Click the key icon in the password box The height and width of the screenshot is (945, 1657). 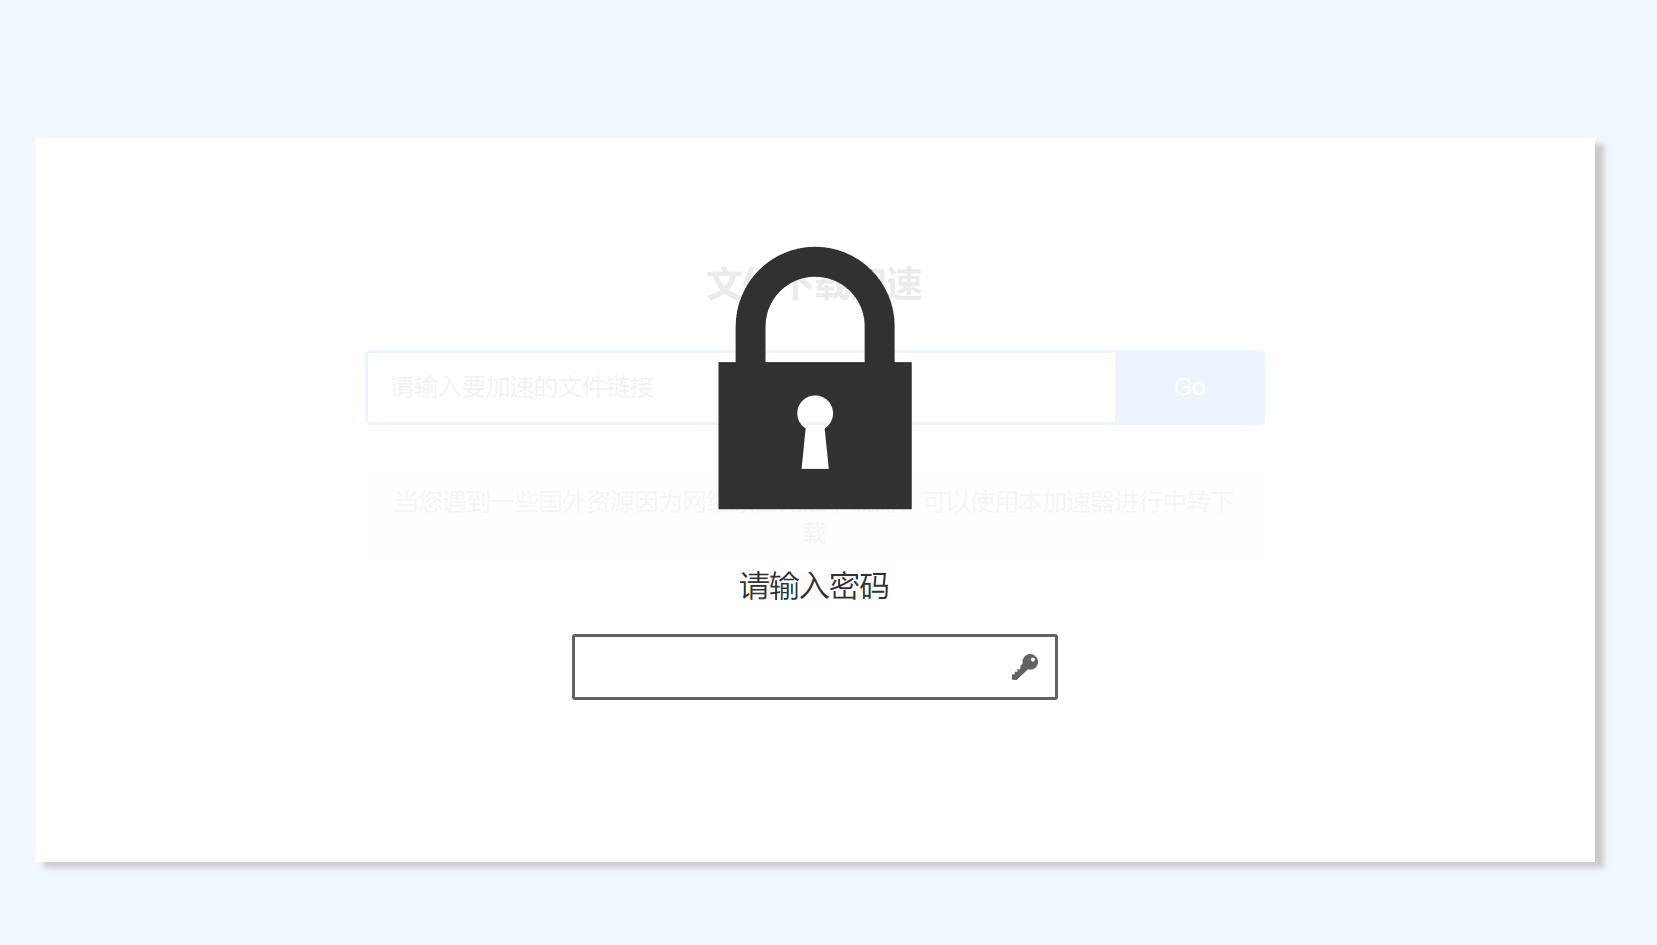point(1025,667)
